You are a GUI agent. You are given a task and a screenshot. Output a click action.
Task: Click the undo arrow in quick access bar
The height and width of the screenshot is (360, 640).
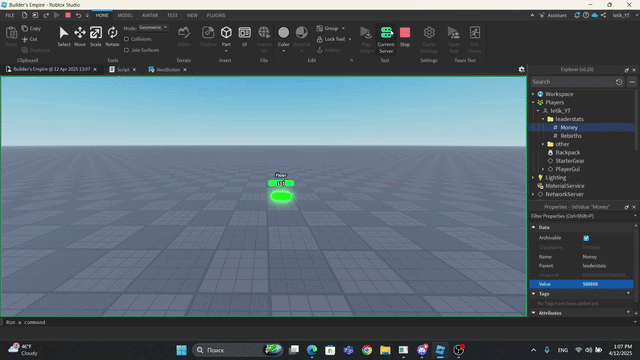[78, 15]
